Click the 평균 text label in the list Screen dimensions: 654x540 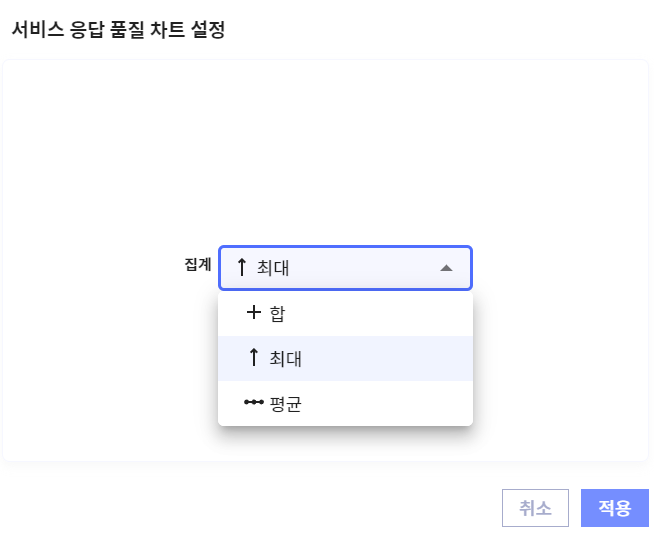(x=286, y=404)
